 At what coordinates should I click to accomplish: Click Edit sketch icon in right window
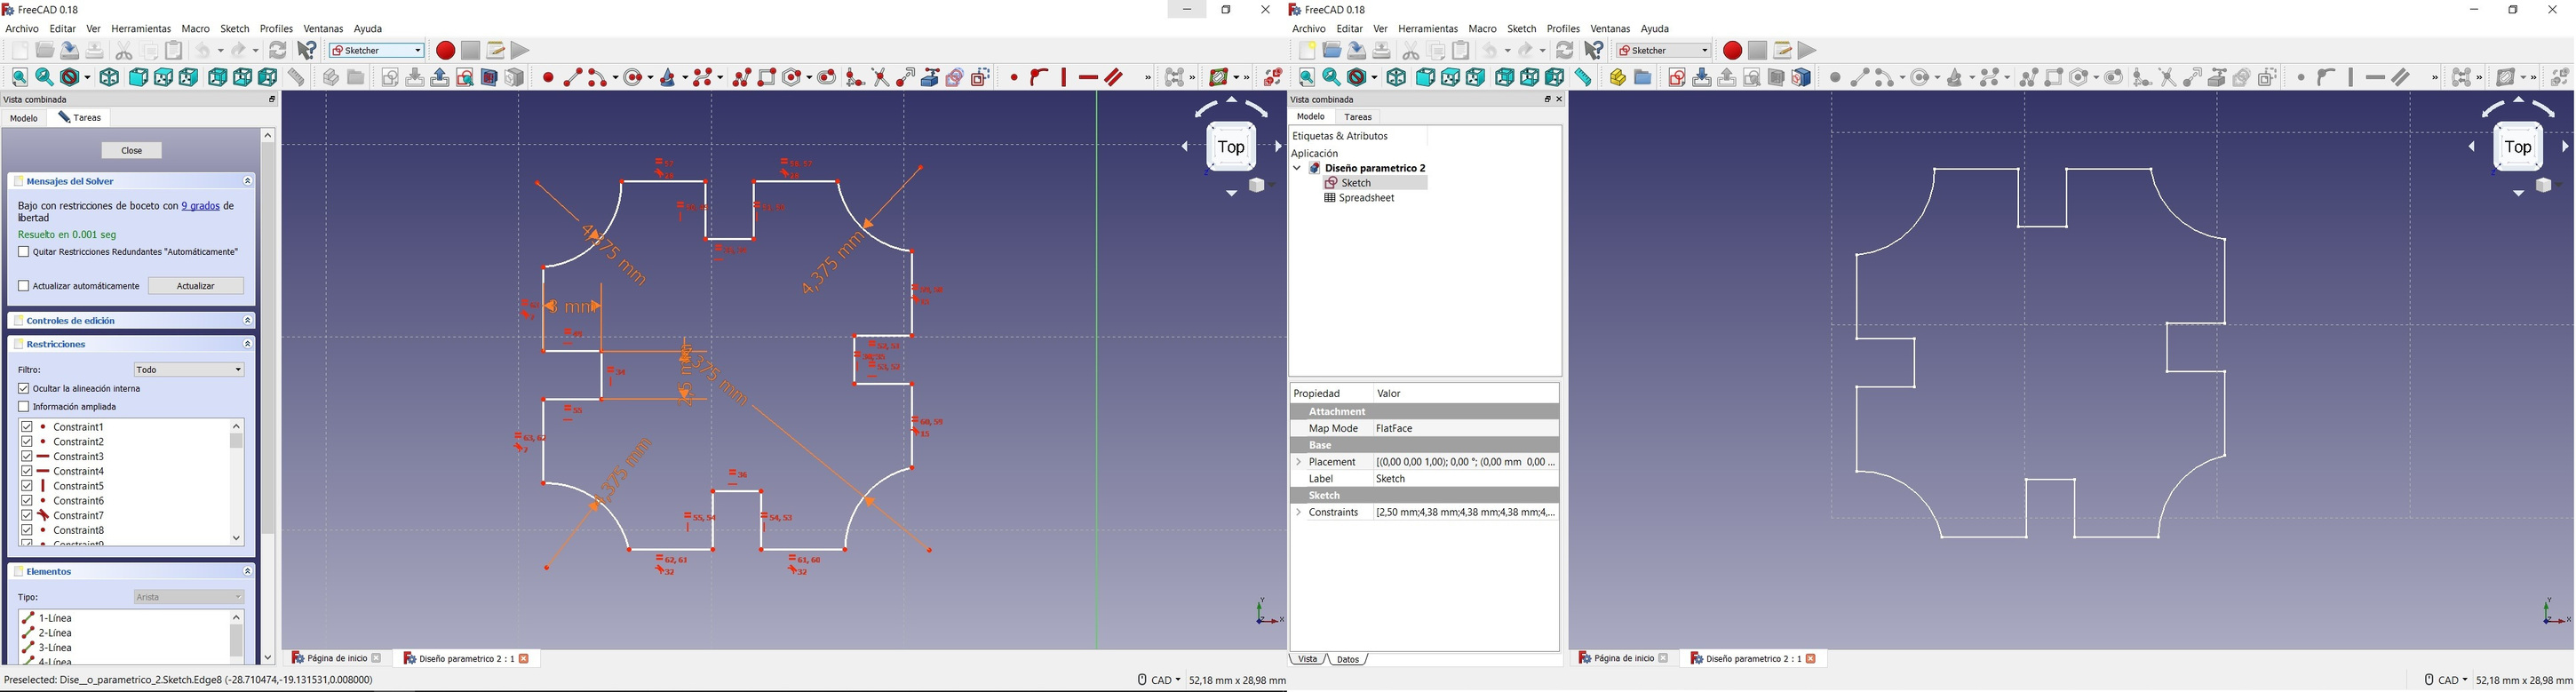point(1702,77)
